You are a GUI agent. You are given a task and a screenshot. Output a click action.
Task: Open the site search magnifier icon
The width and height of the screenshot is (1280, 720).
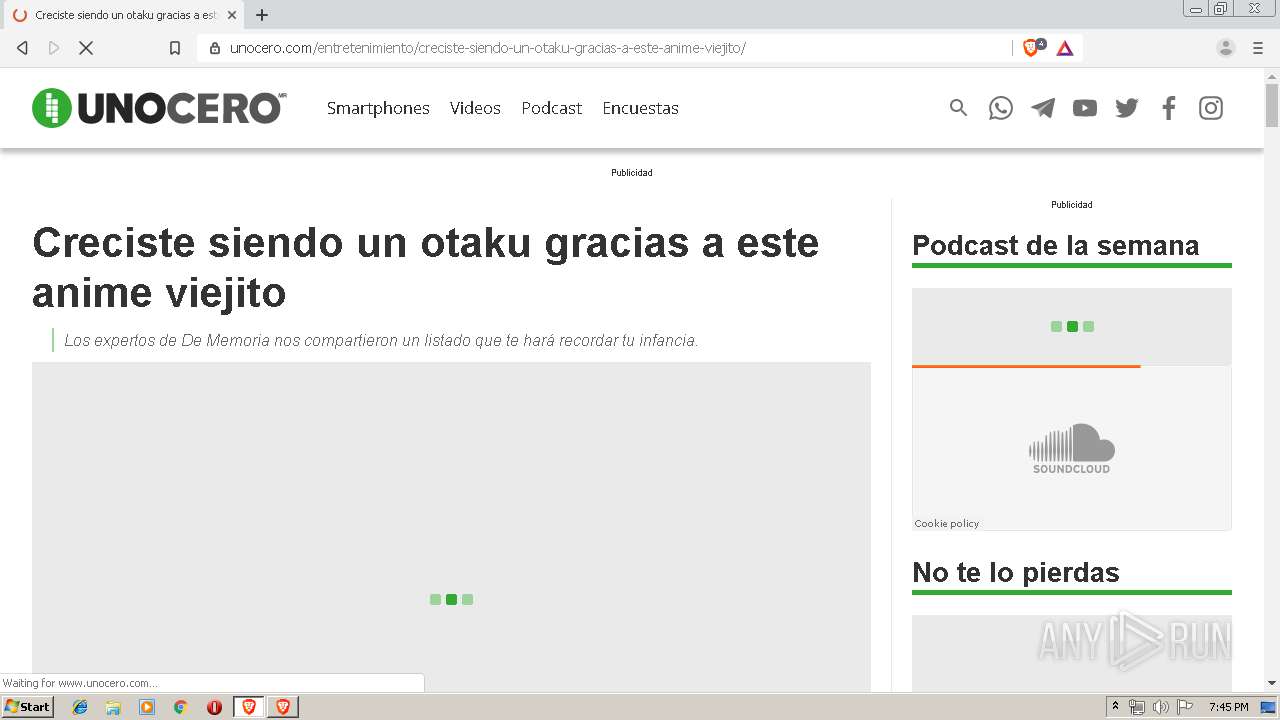(x=958, y=108)
